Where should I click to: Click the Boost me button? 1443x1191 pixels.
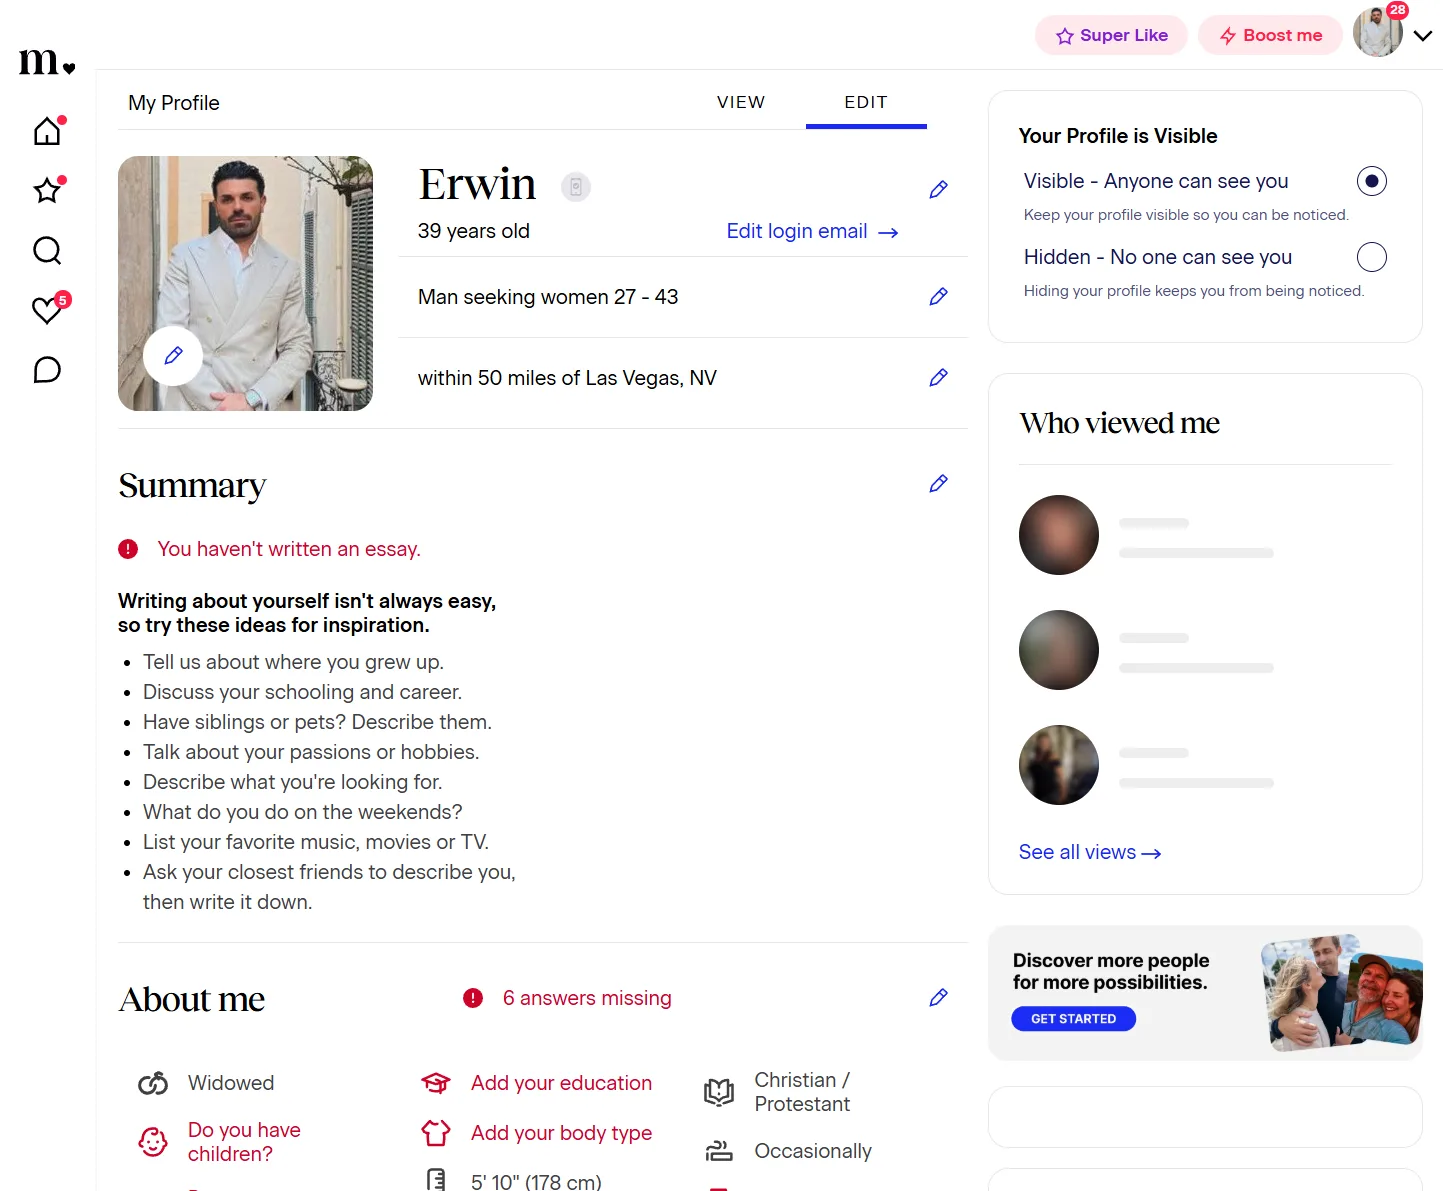coord(1270,35)
